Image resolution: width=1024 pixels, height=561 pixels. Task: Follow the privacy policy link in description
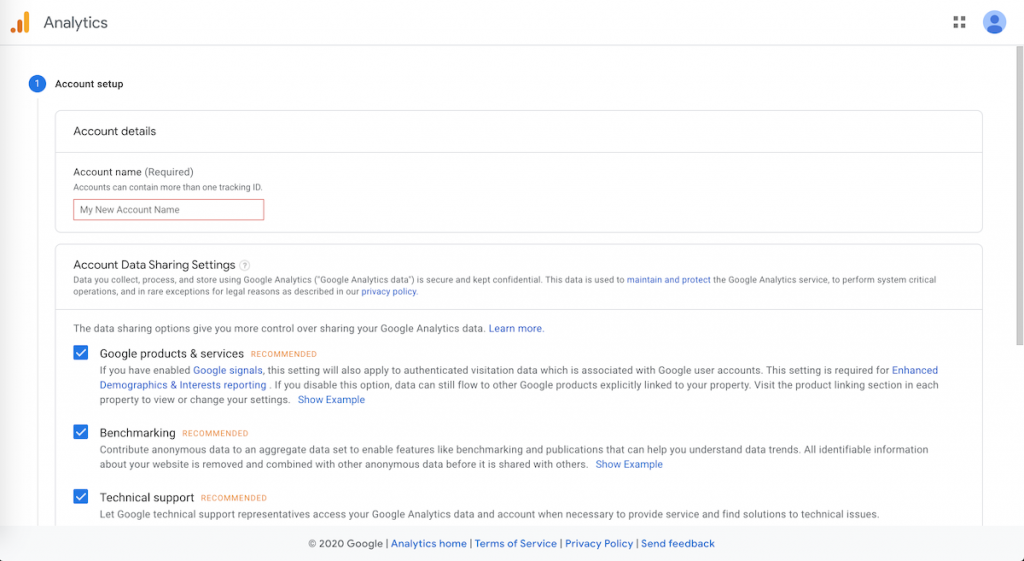389,292
